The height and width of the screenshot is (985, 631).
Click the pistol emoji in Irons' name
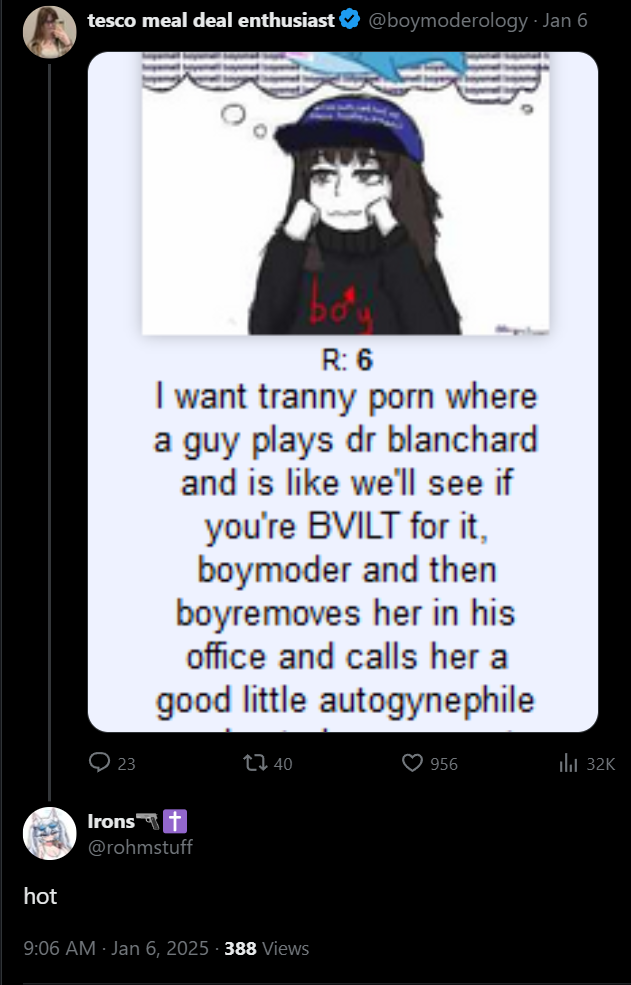coord(148,821)
